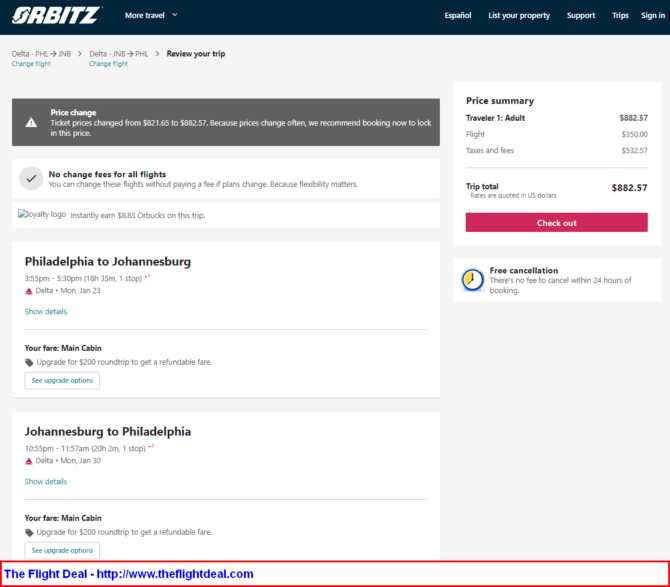
Task: Click Change flight under Delta JNB to PHL
Action: tap(108, 64)
